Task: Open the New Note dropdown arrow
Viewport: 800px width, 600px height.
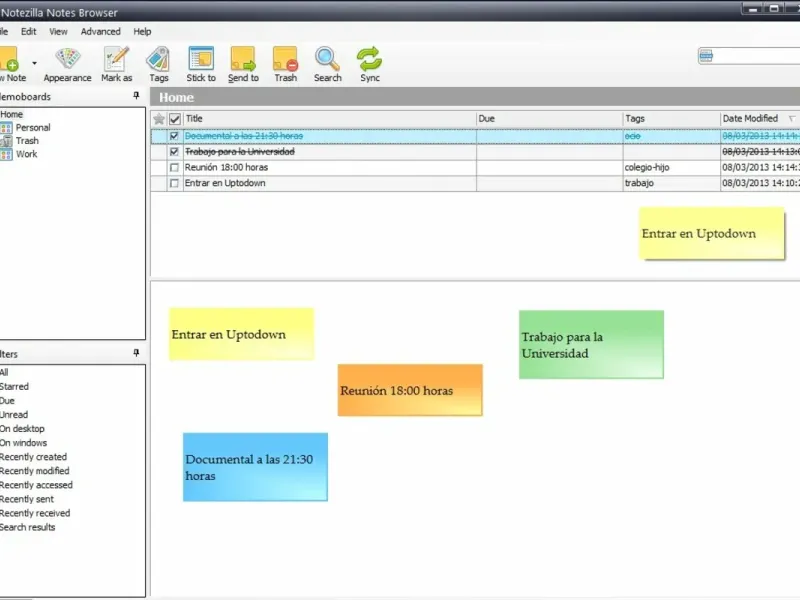Action: [34, 64]
